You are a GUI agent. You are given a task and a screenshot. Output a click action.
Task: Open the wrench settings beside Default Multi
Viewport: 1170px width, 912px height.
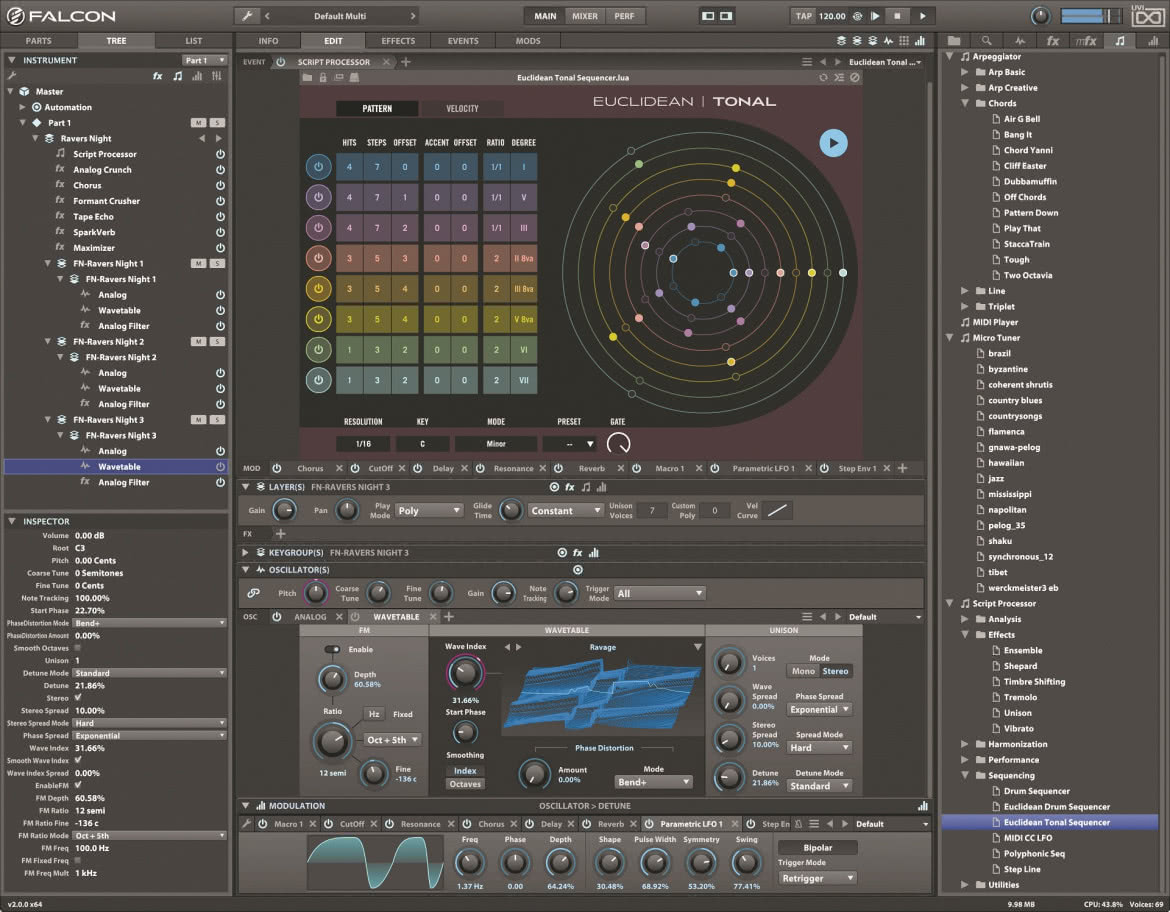coord(247,16)
